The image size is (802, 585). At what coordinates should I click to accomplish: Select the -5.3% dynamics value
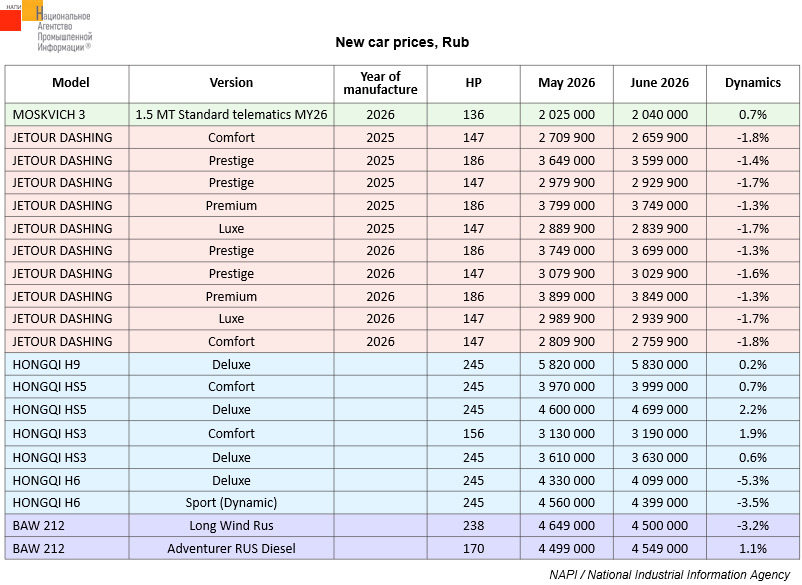752,481
